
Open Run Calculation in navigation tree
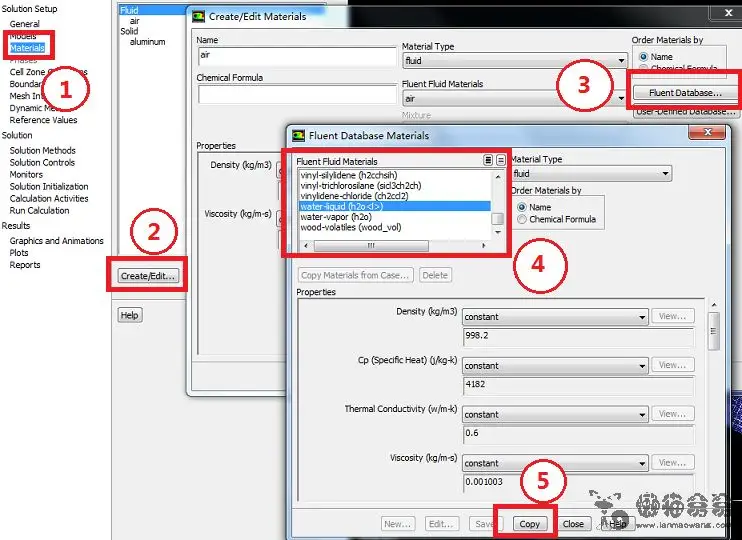39,211
